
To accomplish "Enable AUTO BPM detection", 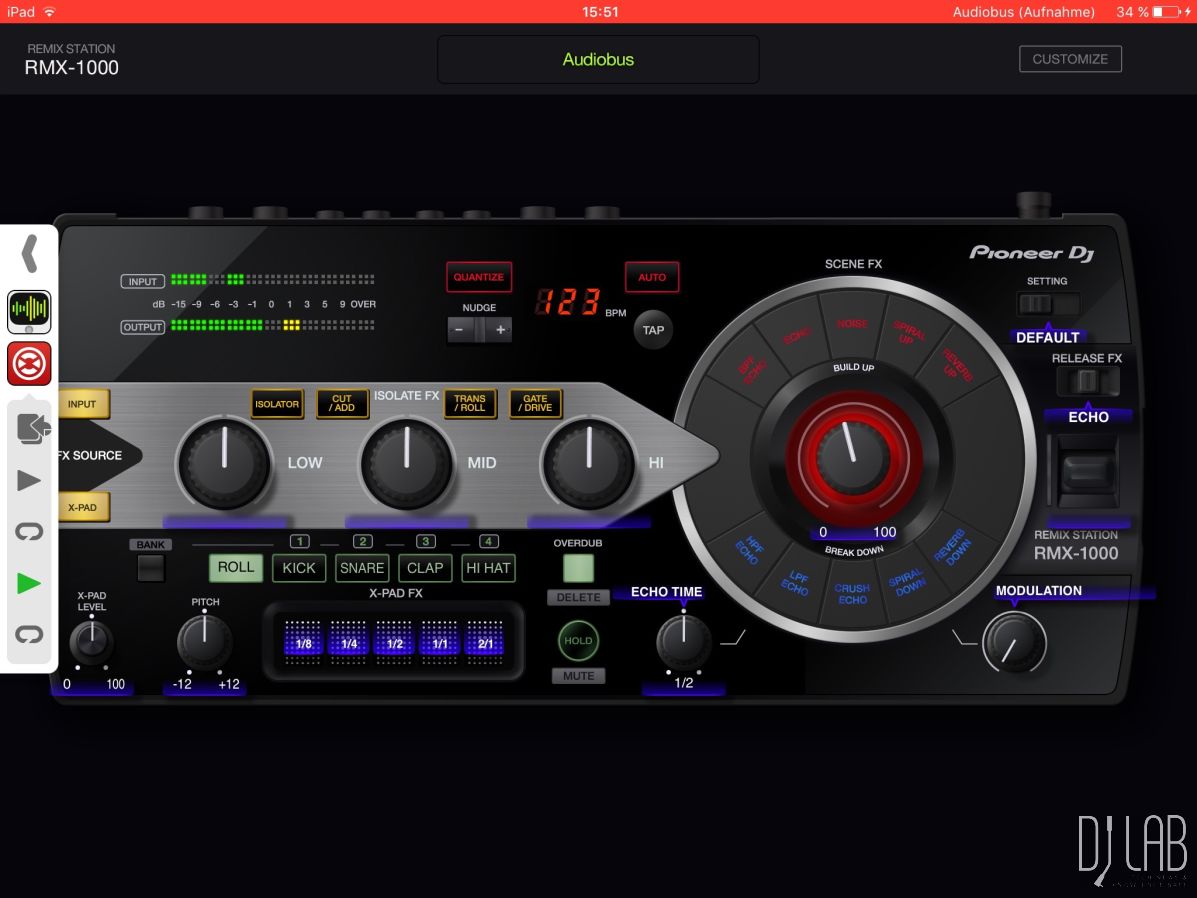I will pyautogui.click(x=652, y=277).
